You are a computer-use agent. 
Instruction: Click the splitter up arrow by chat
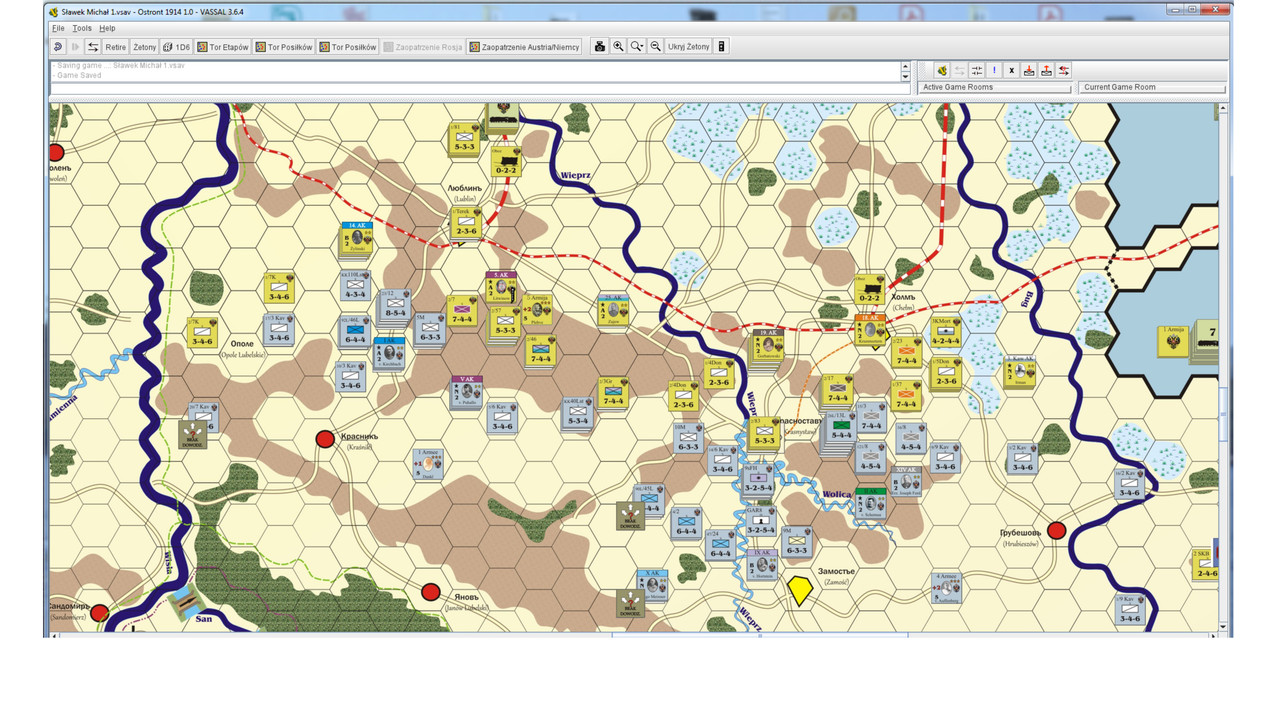pos(906,65)
